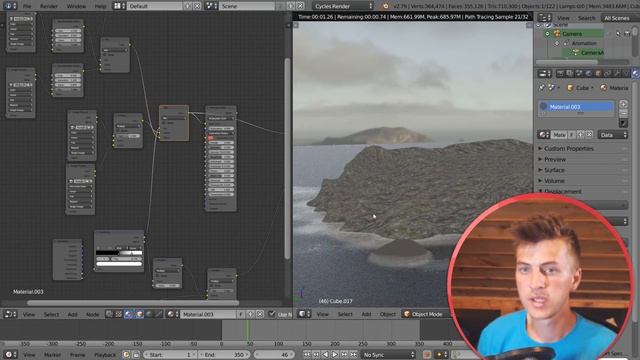The image size is (640, 360).
Task: Browse materials icon in node editor header
Action: 172,314
